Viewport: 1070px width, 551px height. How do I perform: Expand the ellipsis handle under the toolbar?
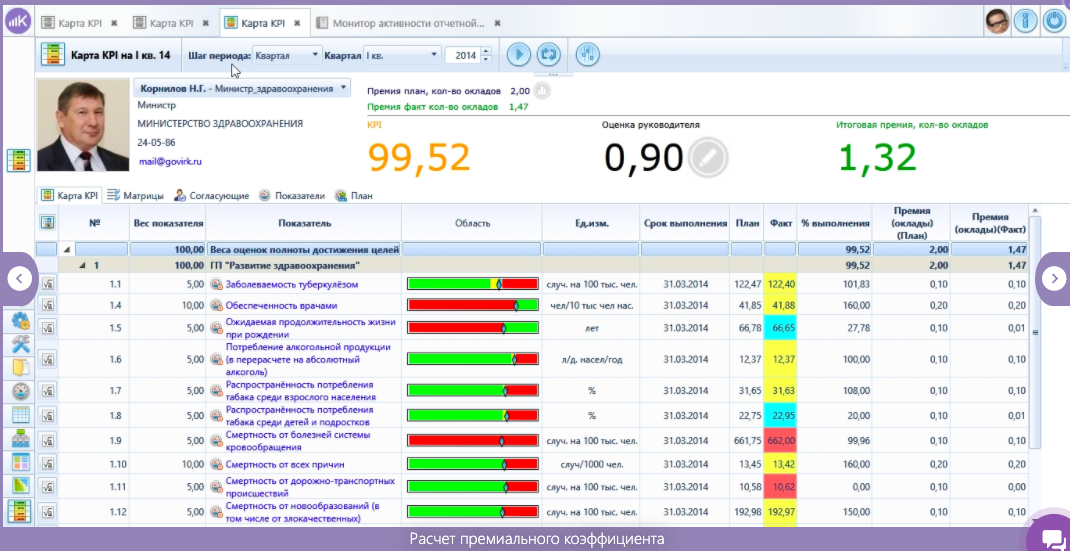pyautogui.click(x=553, y=74)
